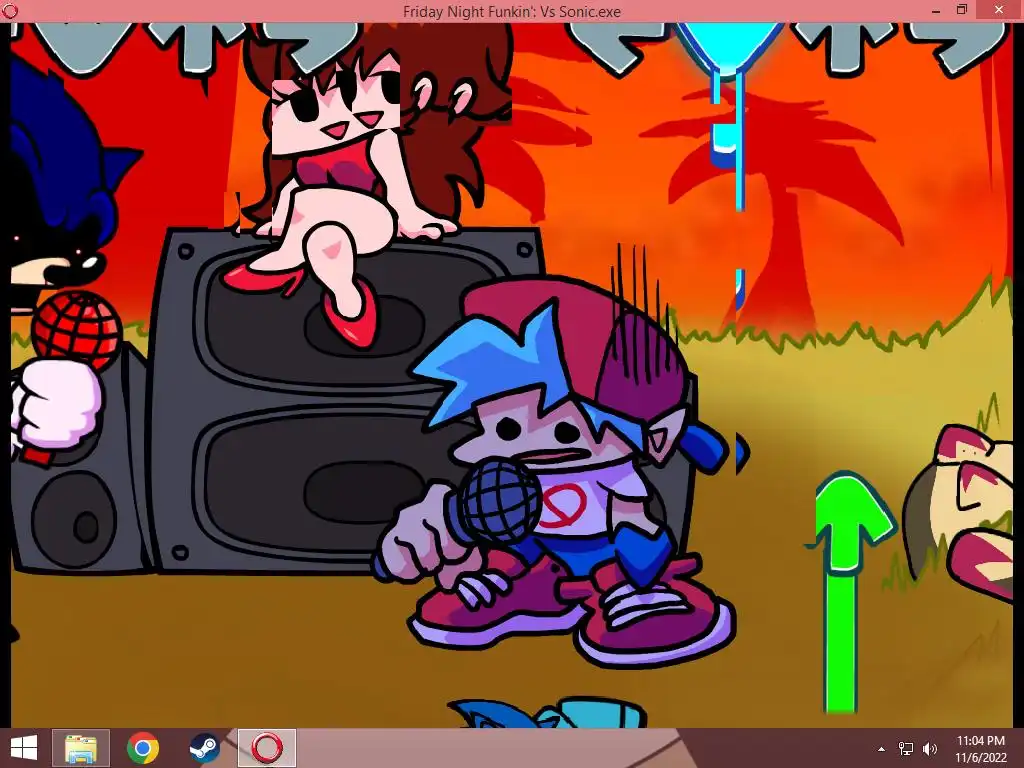Open the Windows Start menu
1024x768 pixels.
[24, 748]
